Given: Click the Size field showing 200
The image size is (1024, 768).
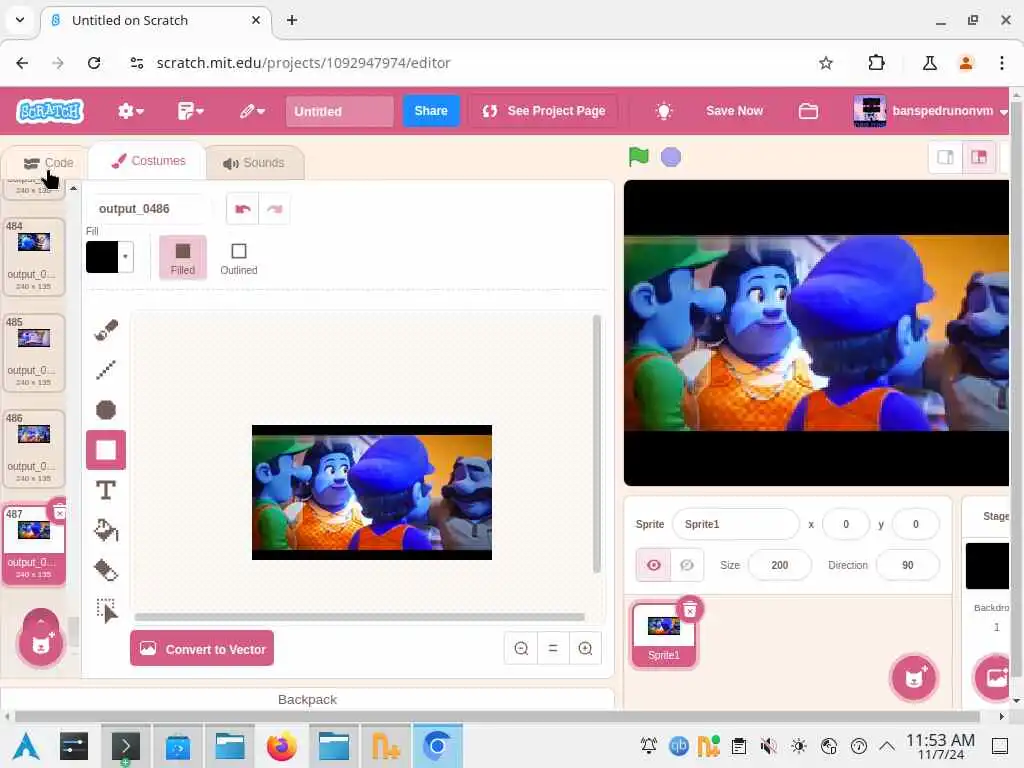Looking at the screenshot, I should 780,565.
